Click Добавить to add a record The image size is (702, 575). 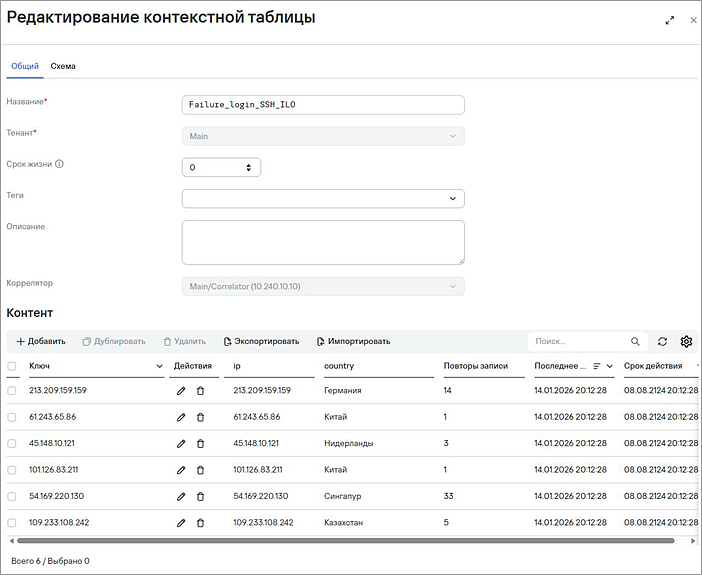(41, 342)
